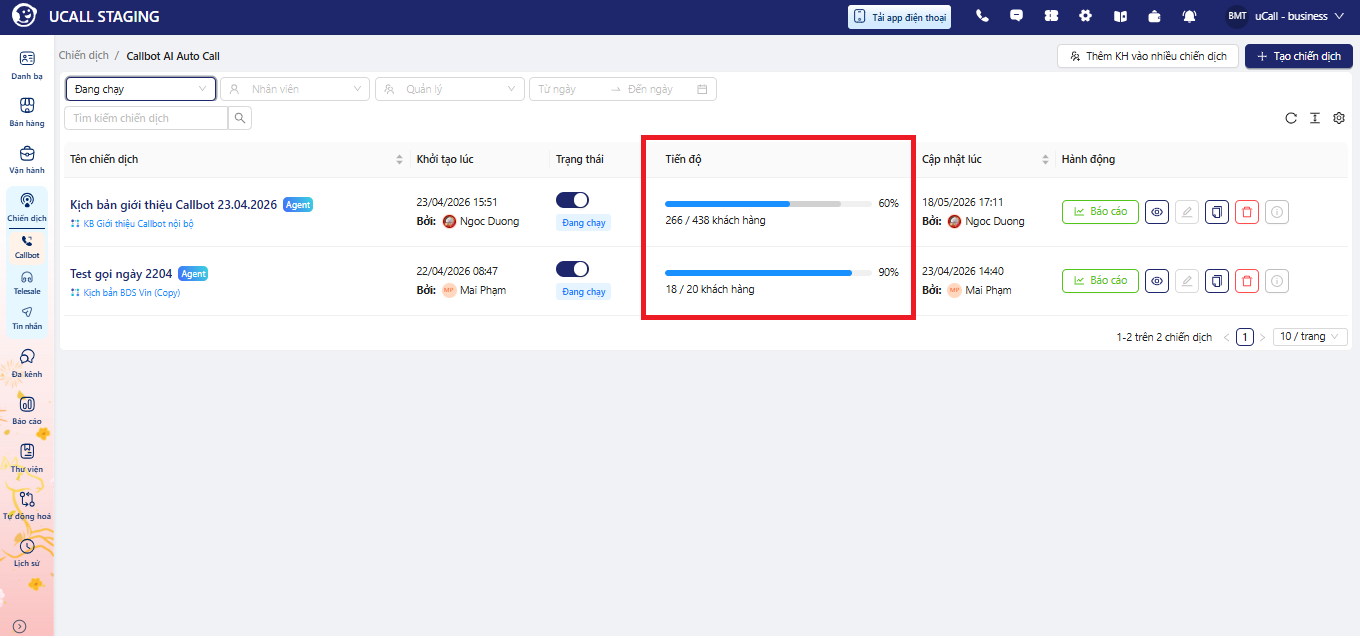Screen dimensions: 1360x638
Task: Change row height with the density icon
Action: point(1315,118)
